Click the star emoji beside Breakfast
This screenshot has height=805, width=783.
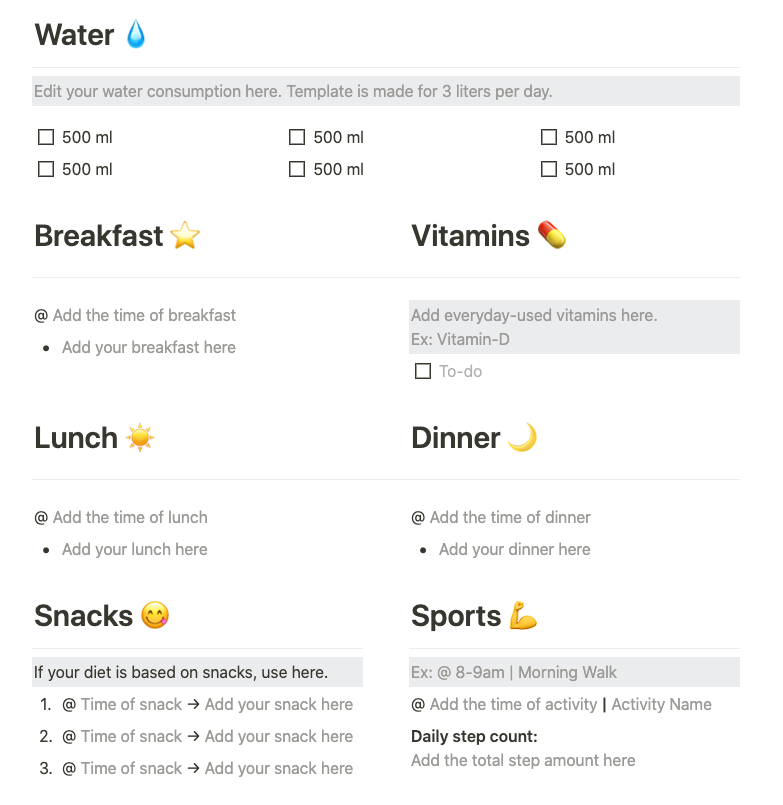tap(185, 236)
